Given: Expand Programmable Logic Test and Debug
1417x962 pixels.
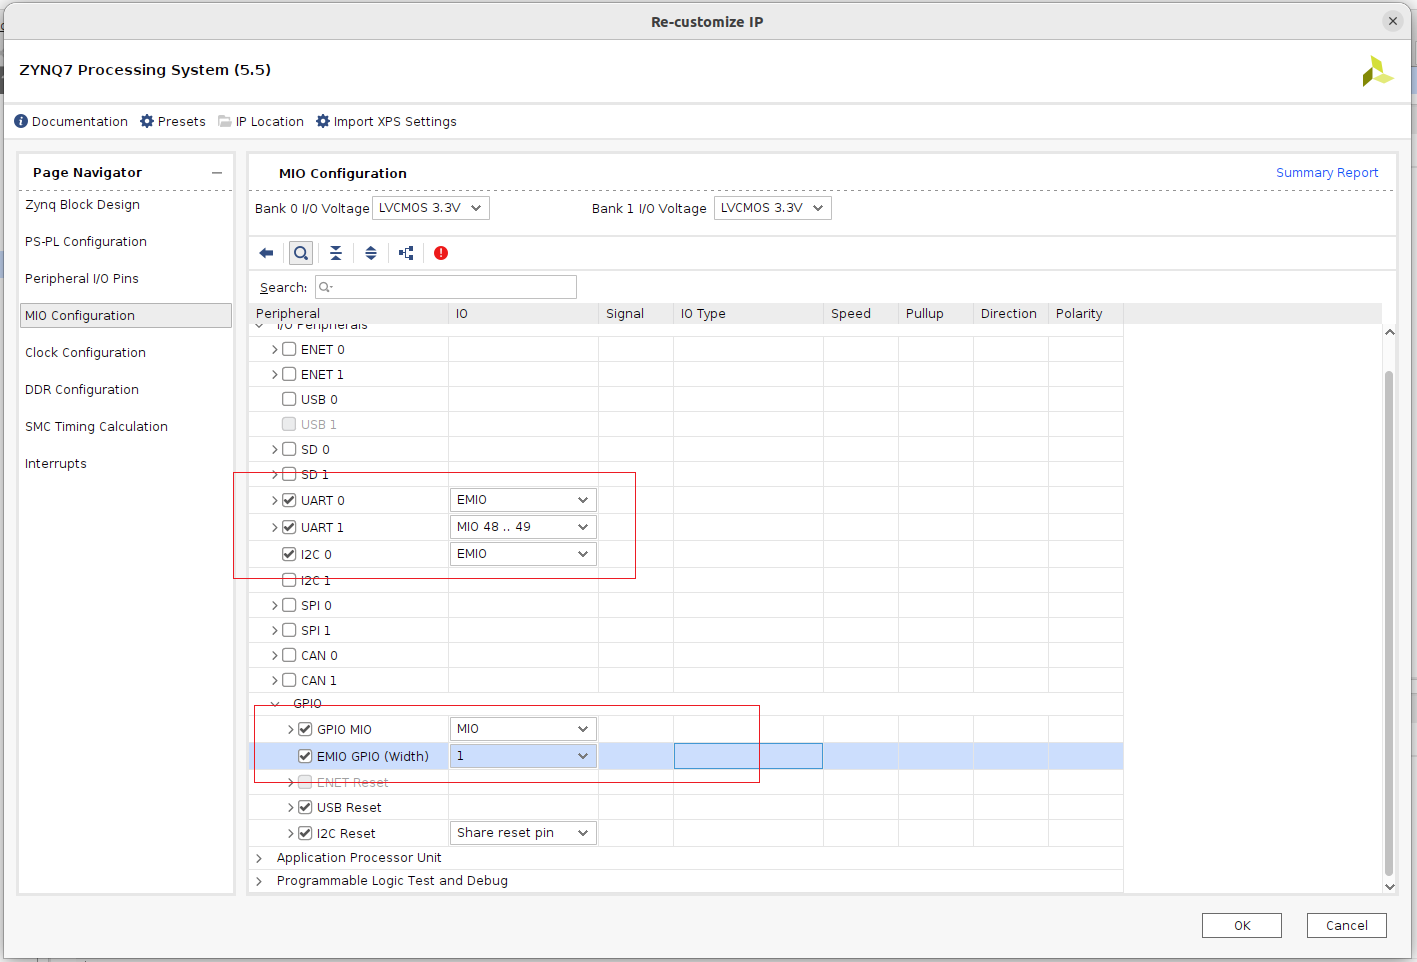Looking at the screenshot, I should click(259, 881).
